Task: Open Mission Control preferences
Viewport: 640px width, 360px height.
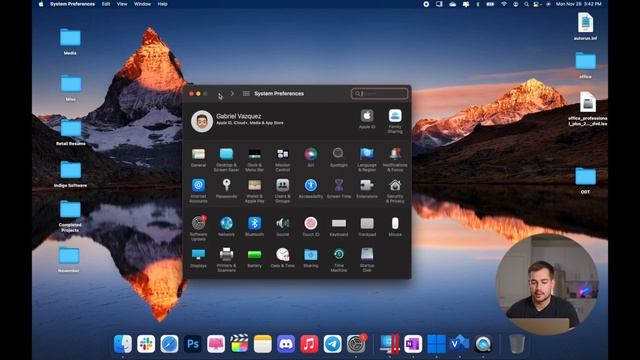Action: coord(282,159)
